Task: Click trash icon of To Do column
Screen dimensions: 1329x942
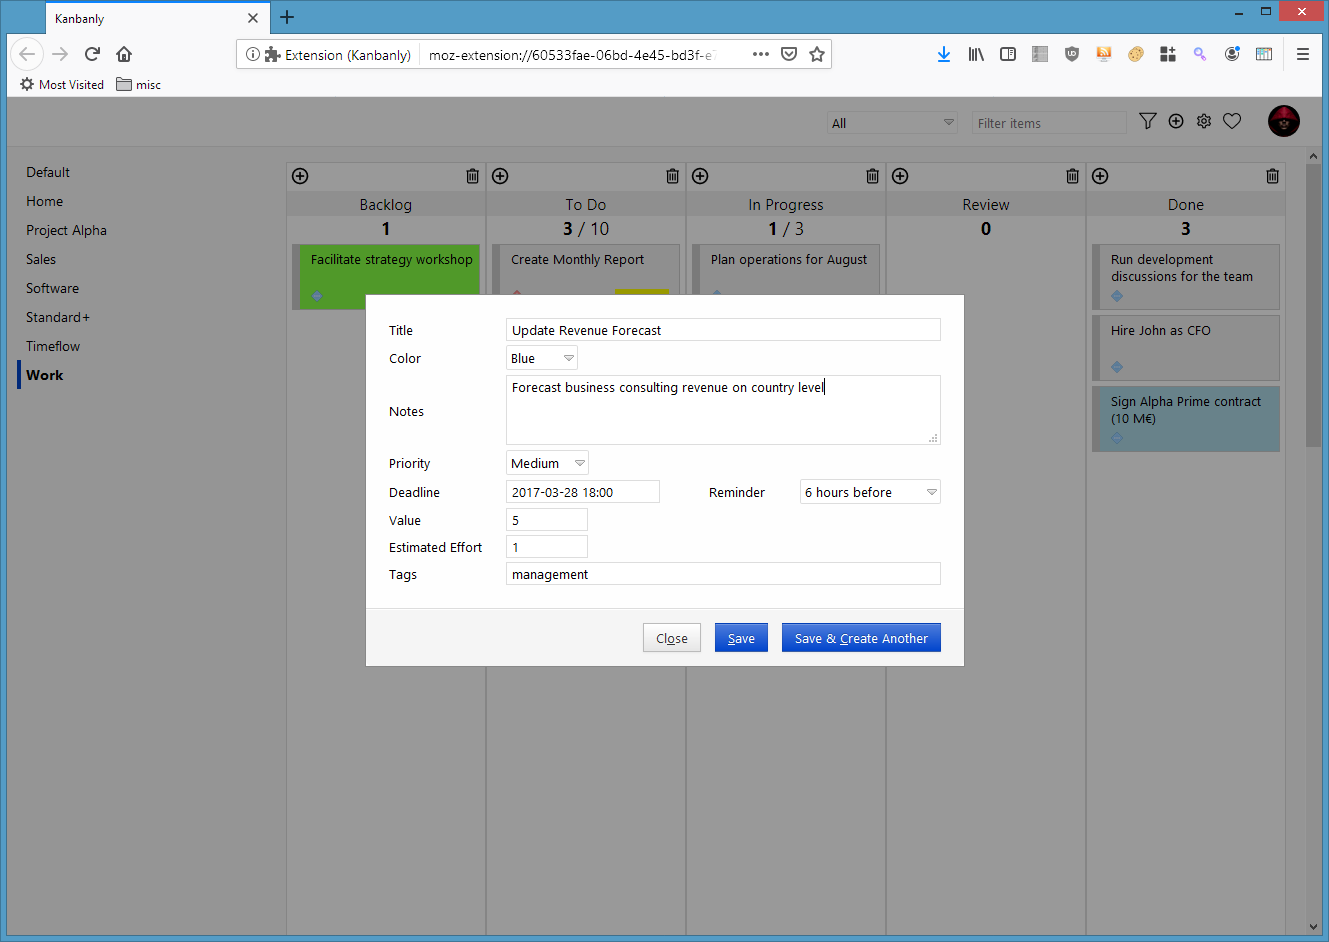Action: [x=672, y=176]
